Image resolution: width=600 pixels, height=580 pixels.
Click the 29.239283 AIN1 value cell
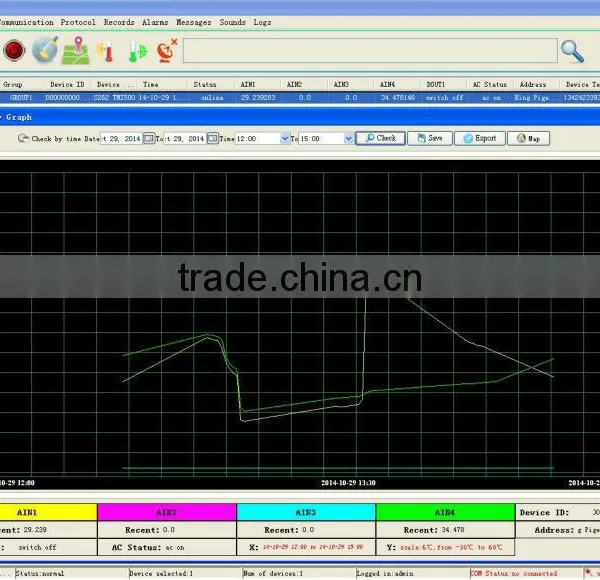(258, 98)
